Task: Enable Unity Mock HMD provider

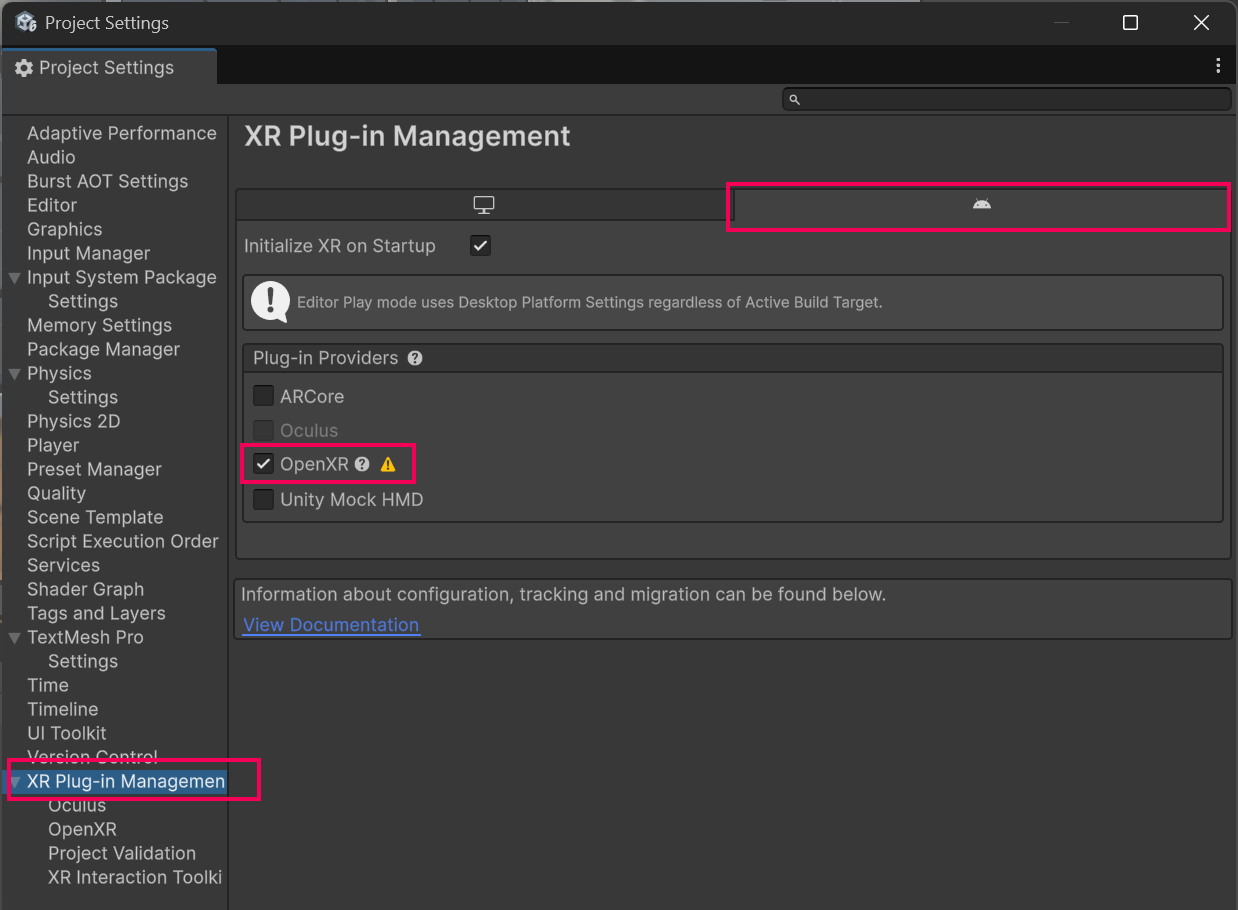Action: click(x=264, y=499)
